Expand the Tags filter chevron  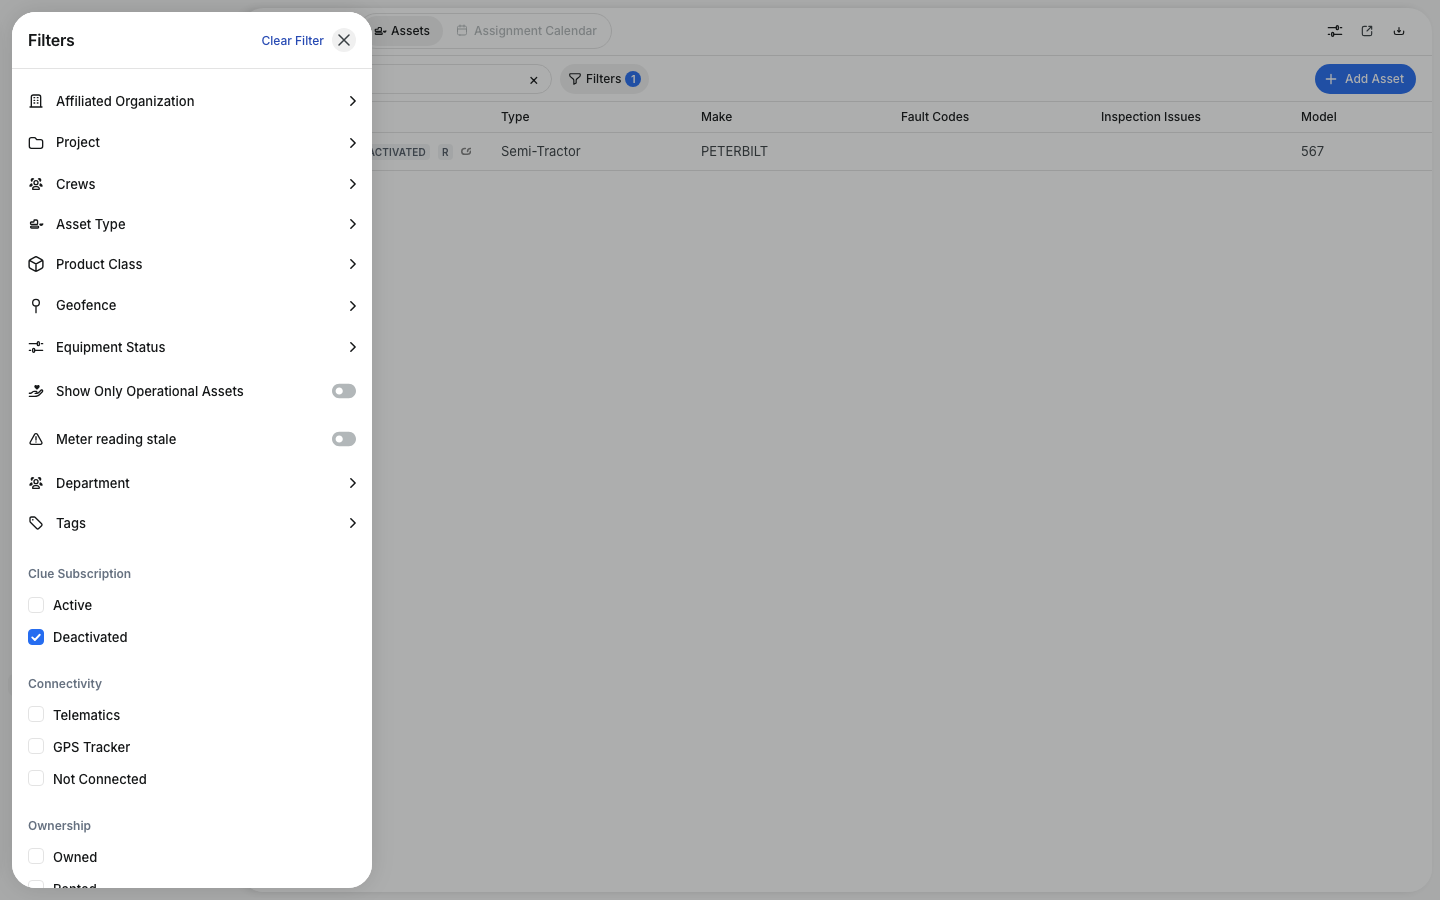352,523
